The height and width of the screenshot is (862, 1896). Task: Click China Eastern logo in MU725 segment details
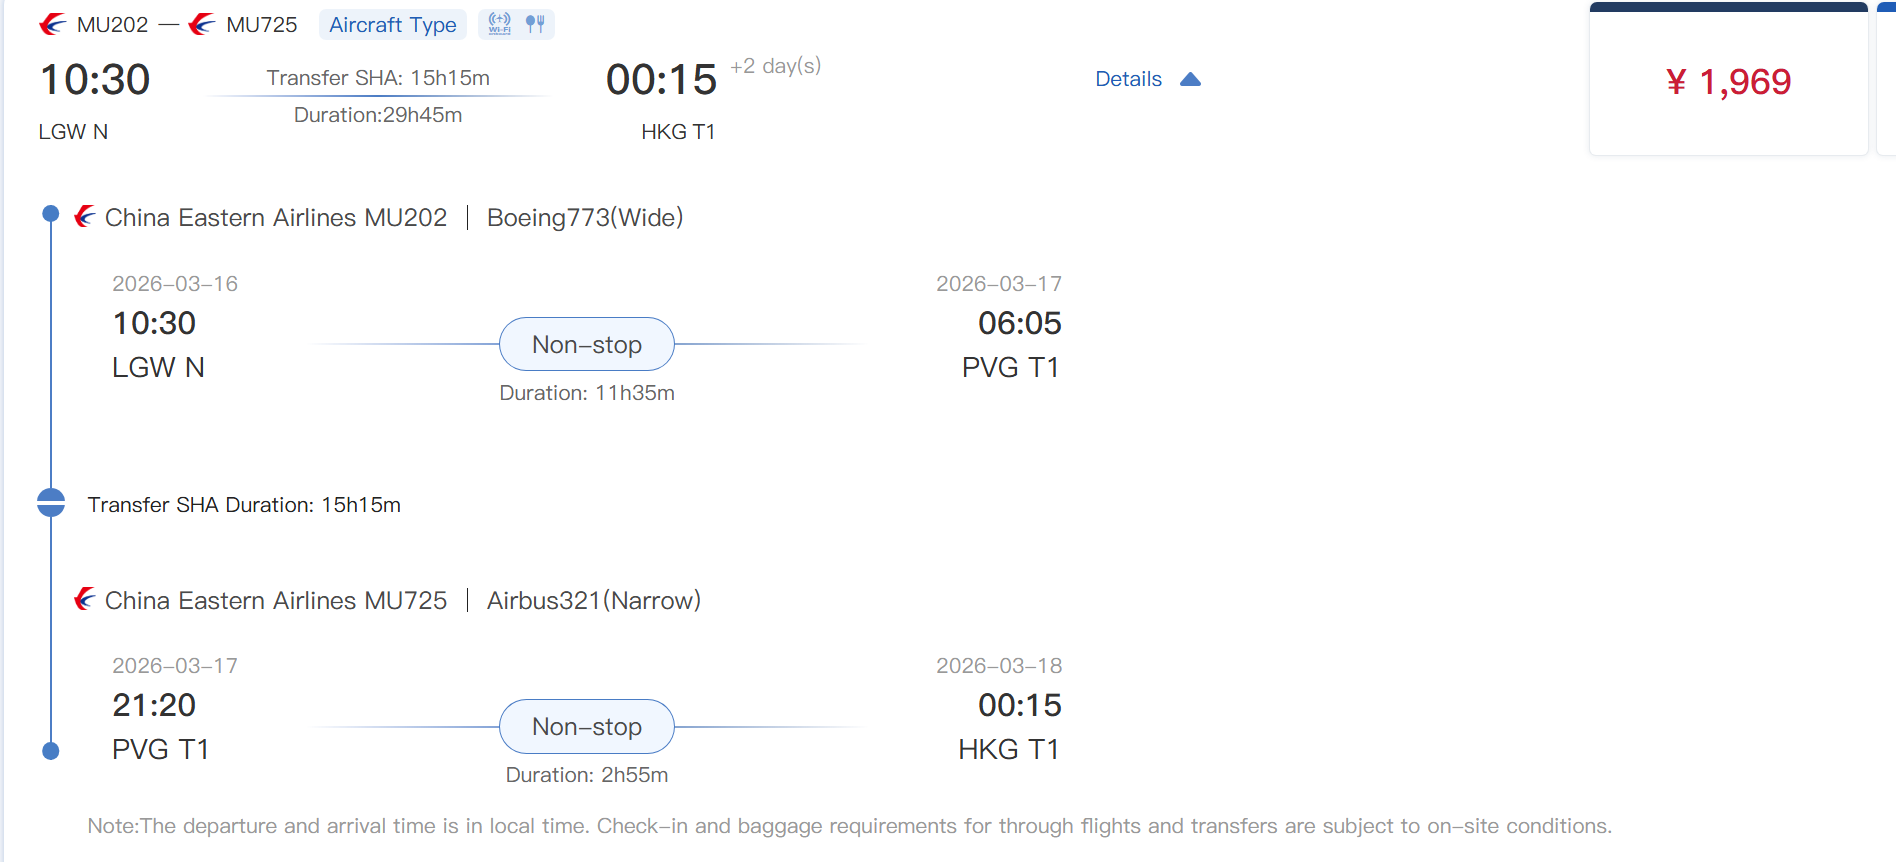tap(85, 600)
